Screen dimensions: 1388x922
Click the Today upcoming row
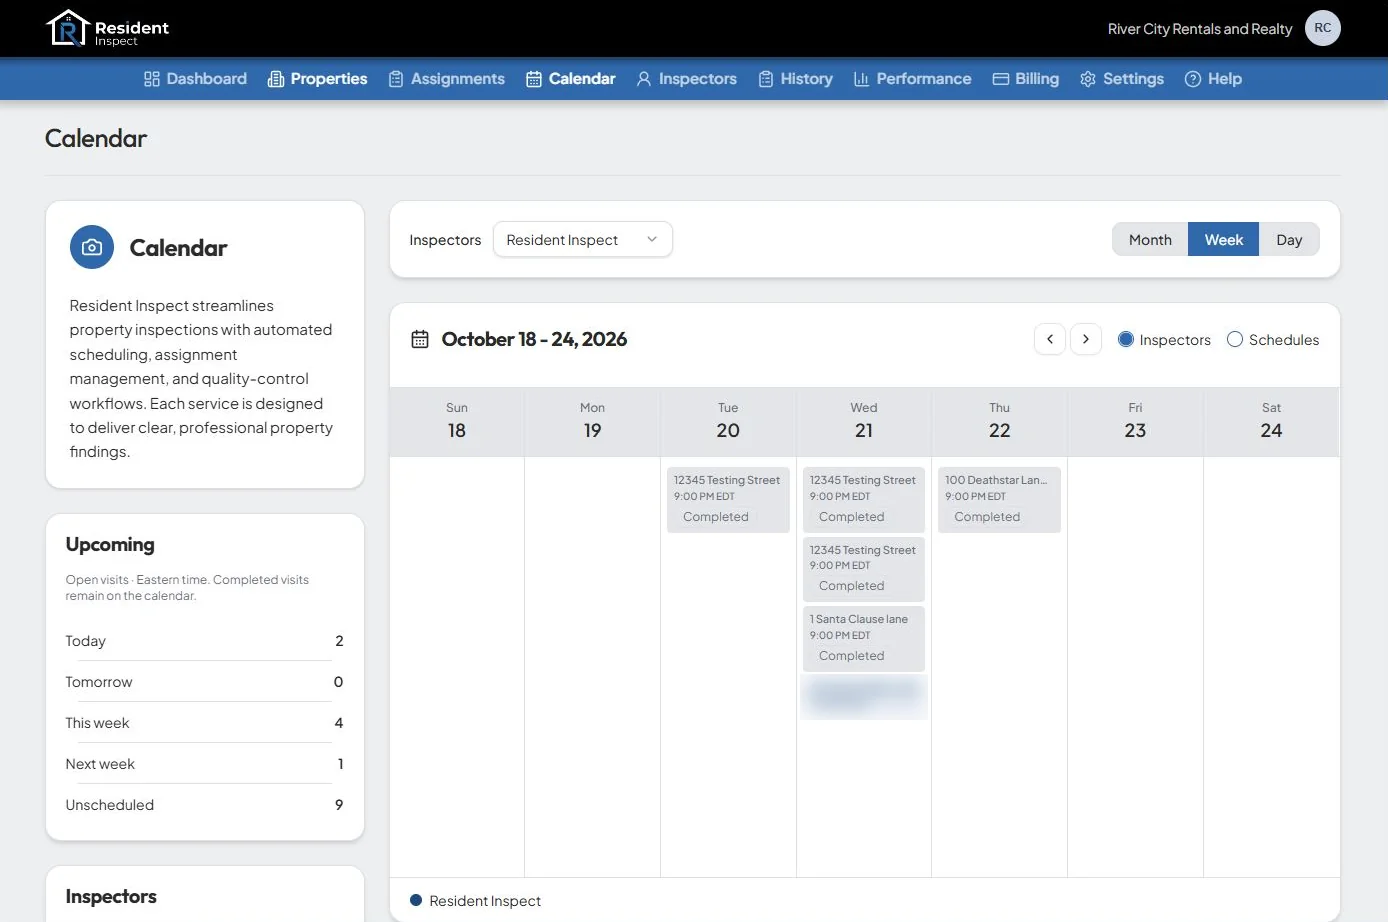(x=204, y=641)
